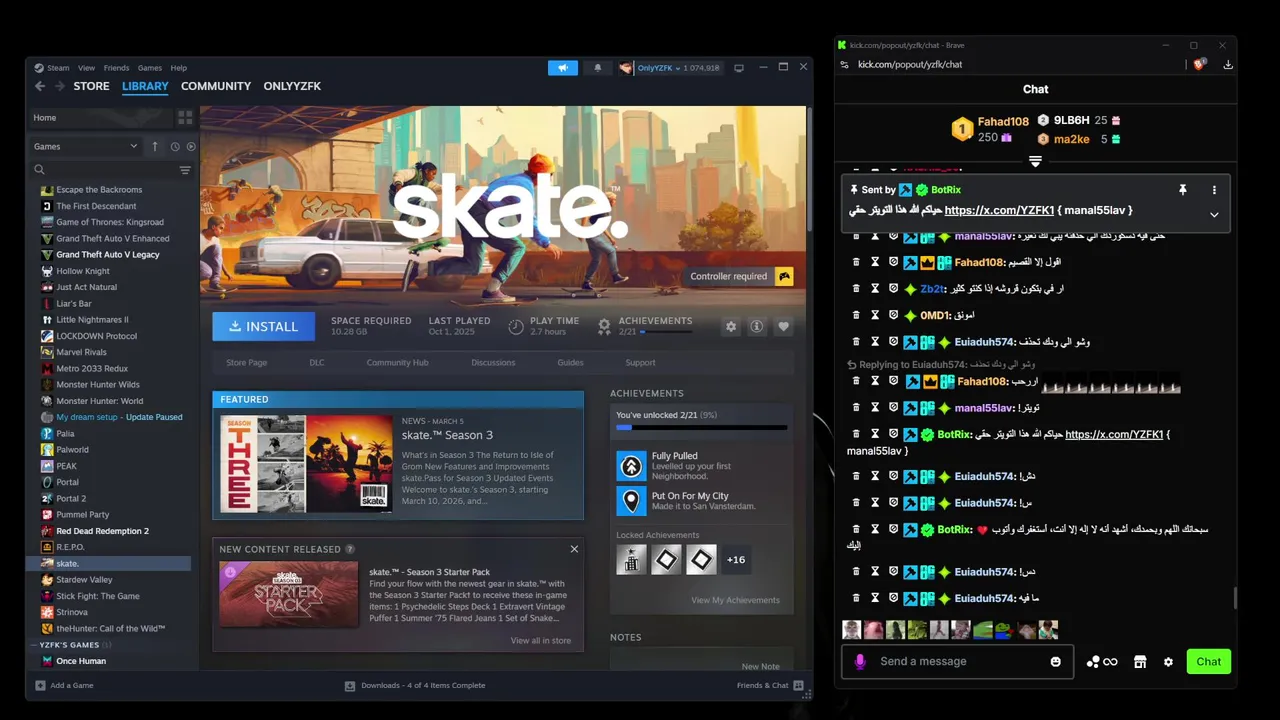Go to the STORE tab
The width and height of the screenshot is (1280, 720).
pyautogui.click(x=91, y=87)
